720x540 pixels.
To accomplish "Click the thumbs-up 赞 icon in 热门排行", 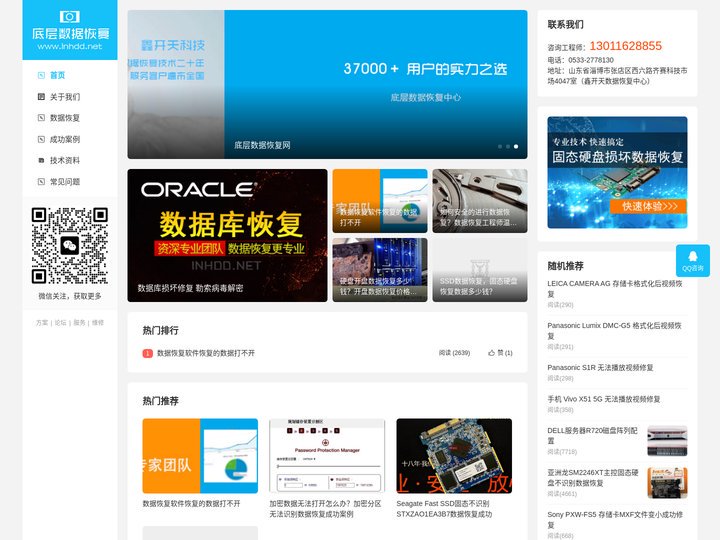I will point(491,353).
